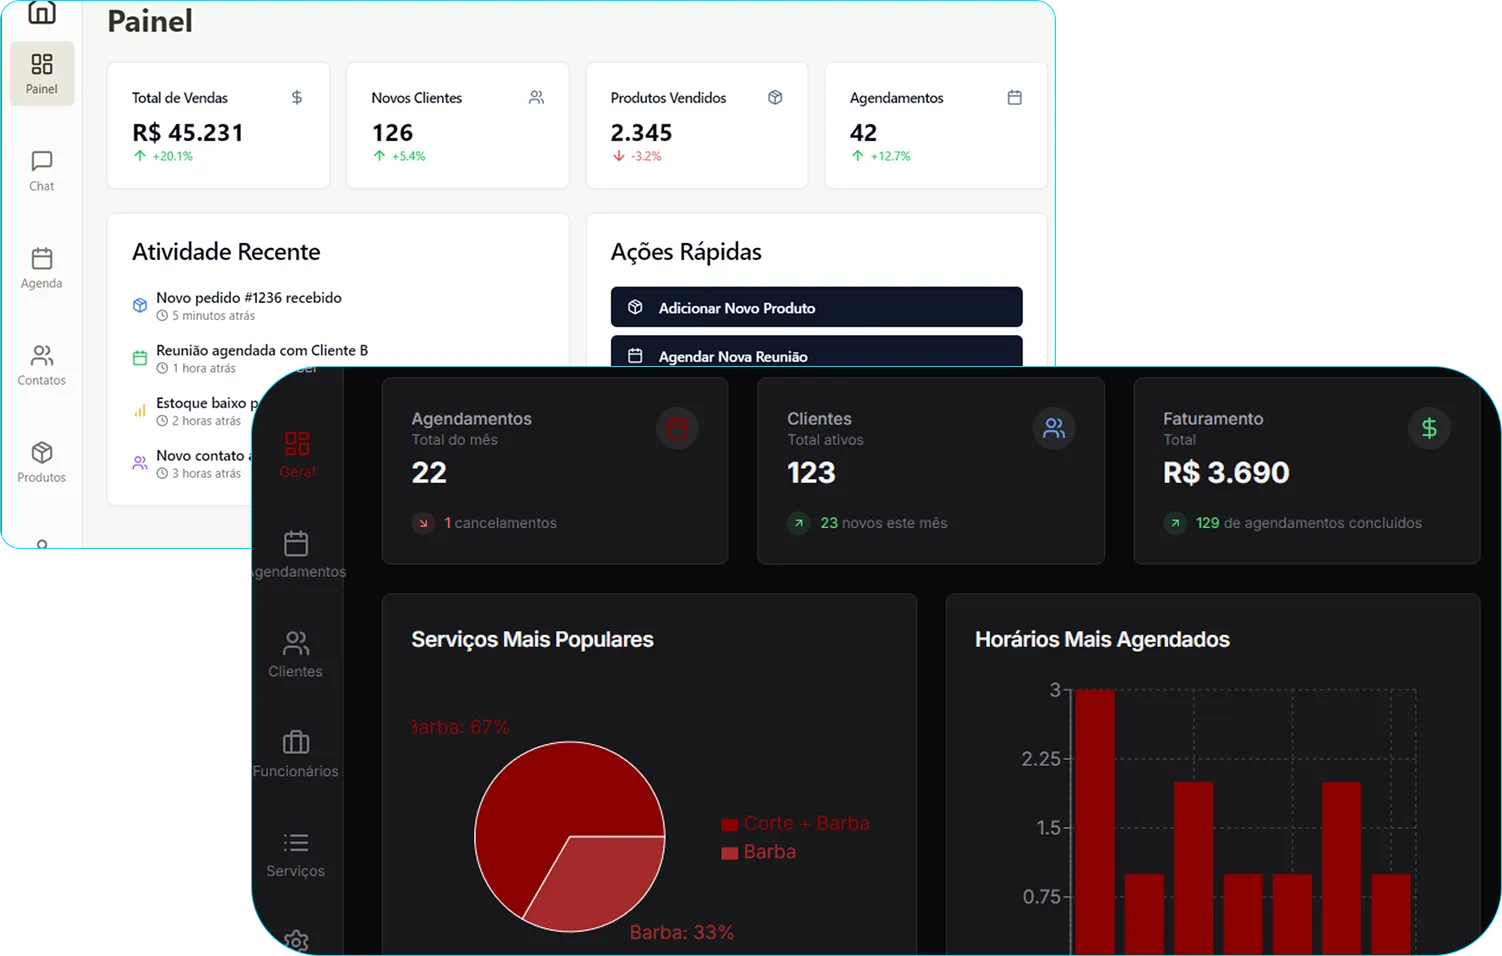Viewport: 1502px width, 956px height.
Task: Open Funcionários from the dark sidebar
Action: click(x=296, y=753)
